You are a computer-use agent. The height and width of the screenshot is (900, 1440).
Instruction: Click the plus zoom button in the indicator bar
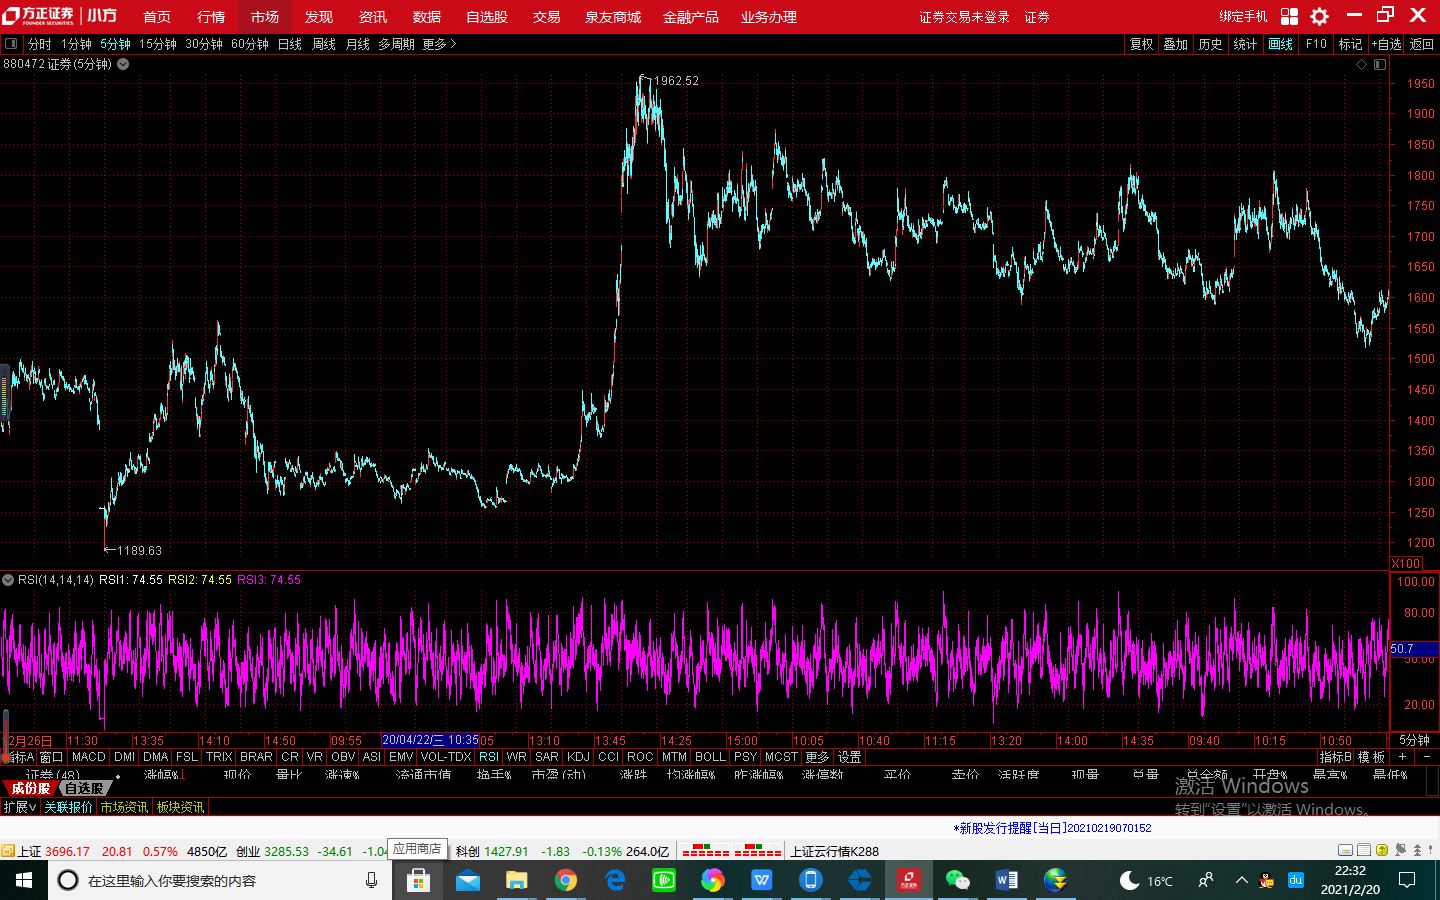pos(1402,757)
